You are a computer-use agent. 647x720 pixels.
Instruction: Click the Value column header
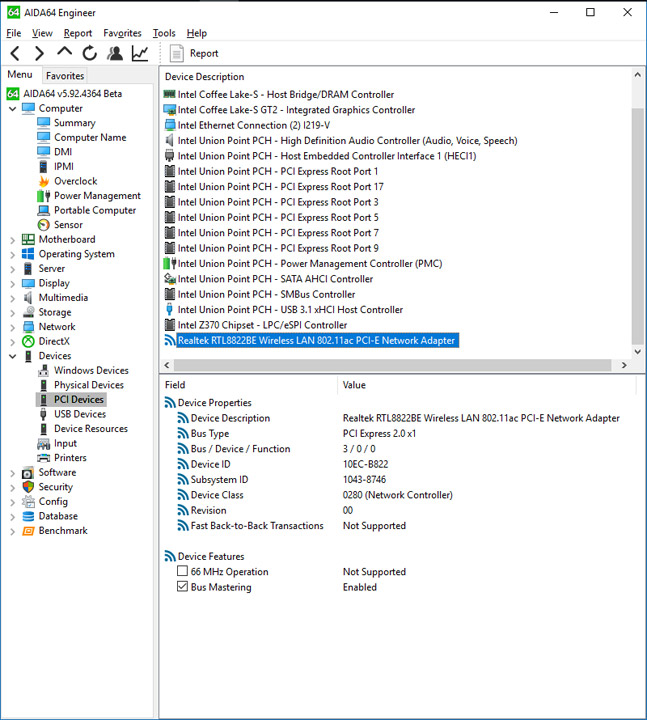pos(354,385)
